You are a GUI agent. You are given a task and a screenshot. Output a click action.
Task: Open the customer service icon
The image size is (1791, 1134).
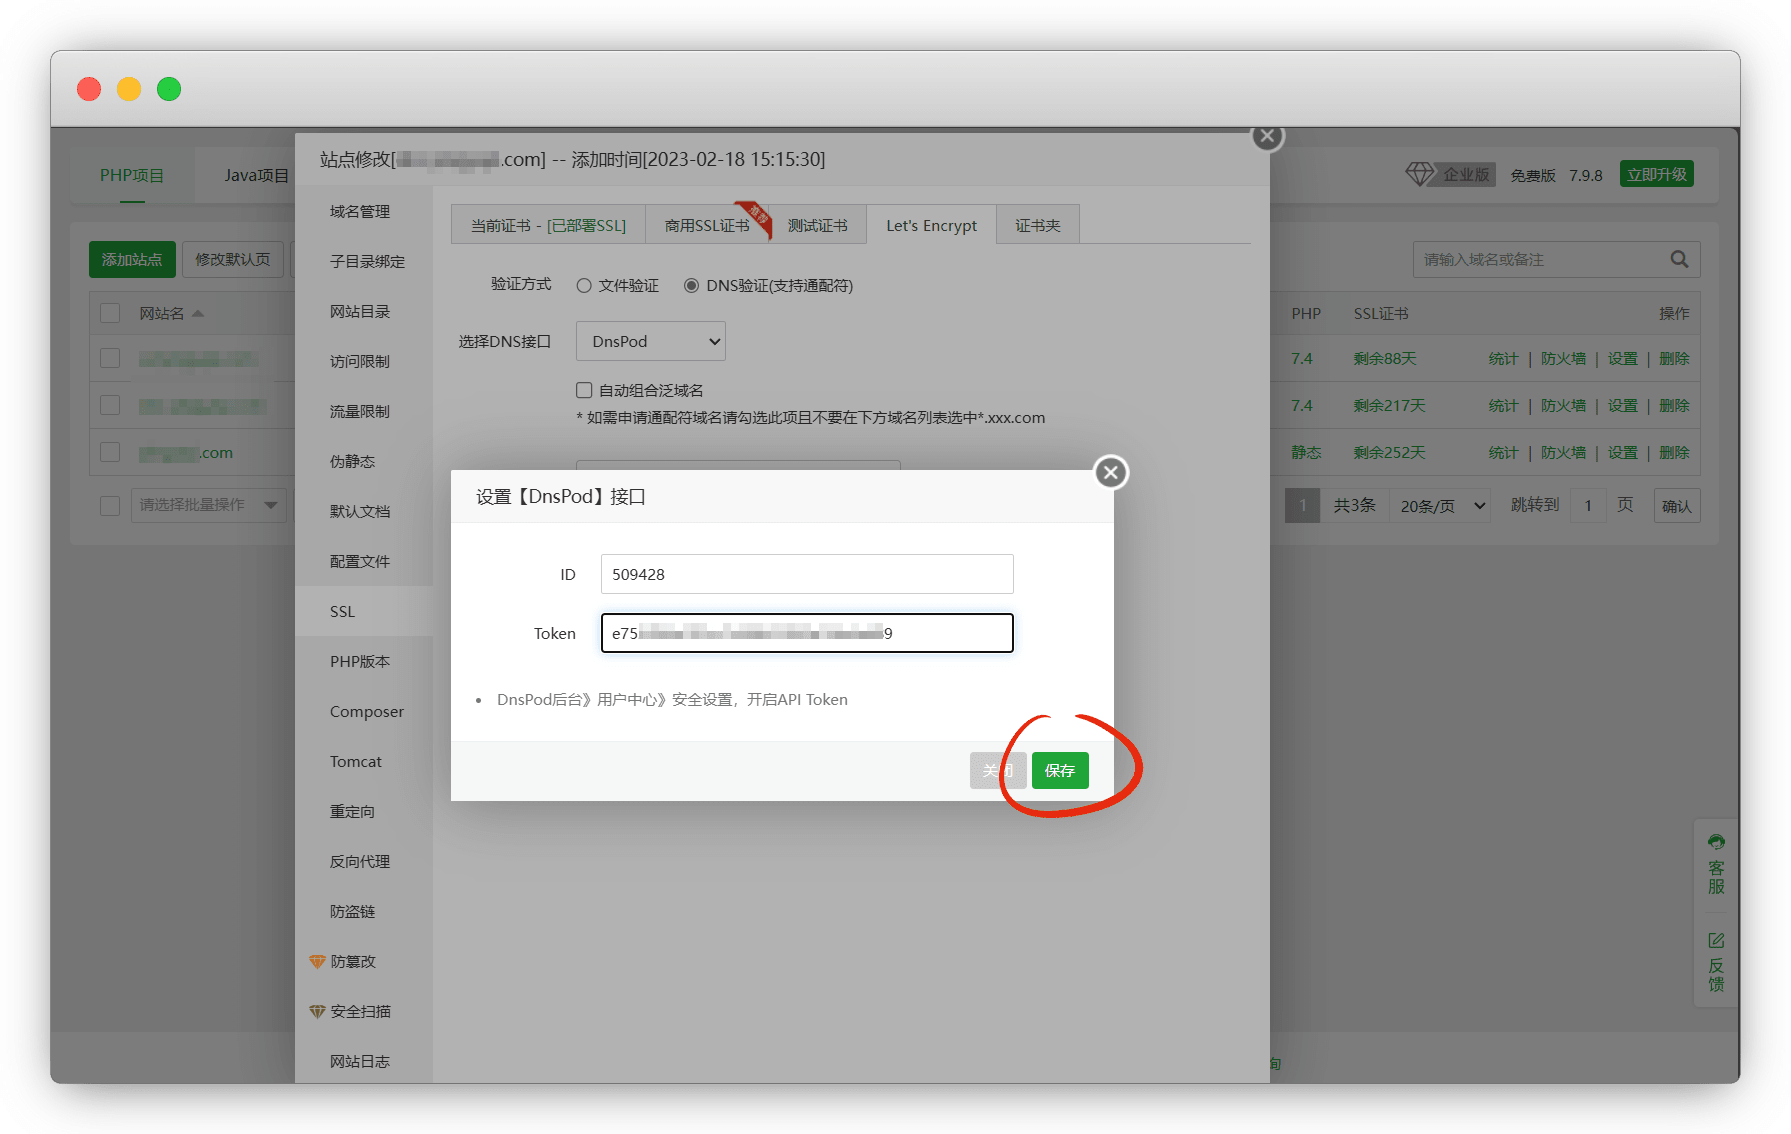tap(1716, 842)
